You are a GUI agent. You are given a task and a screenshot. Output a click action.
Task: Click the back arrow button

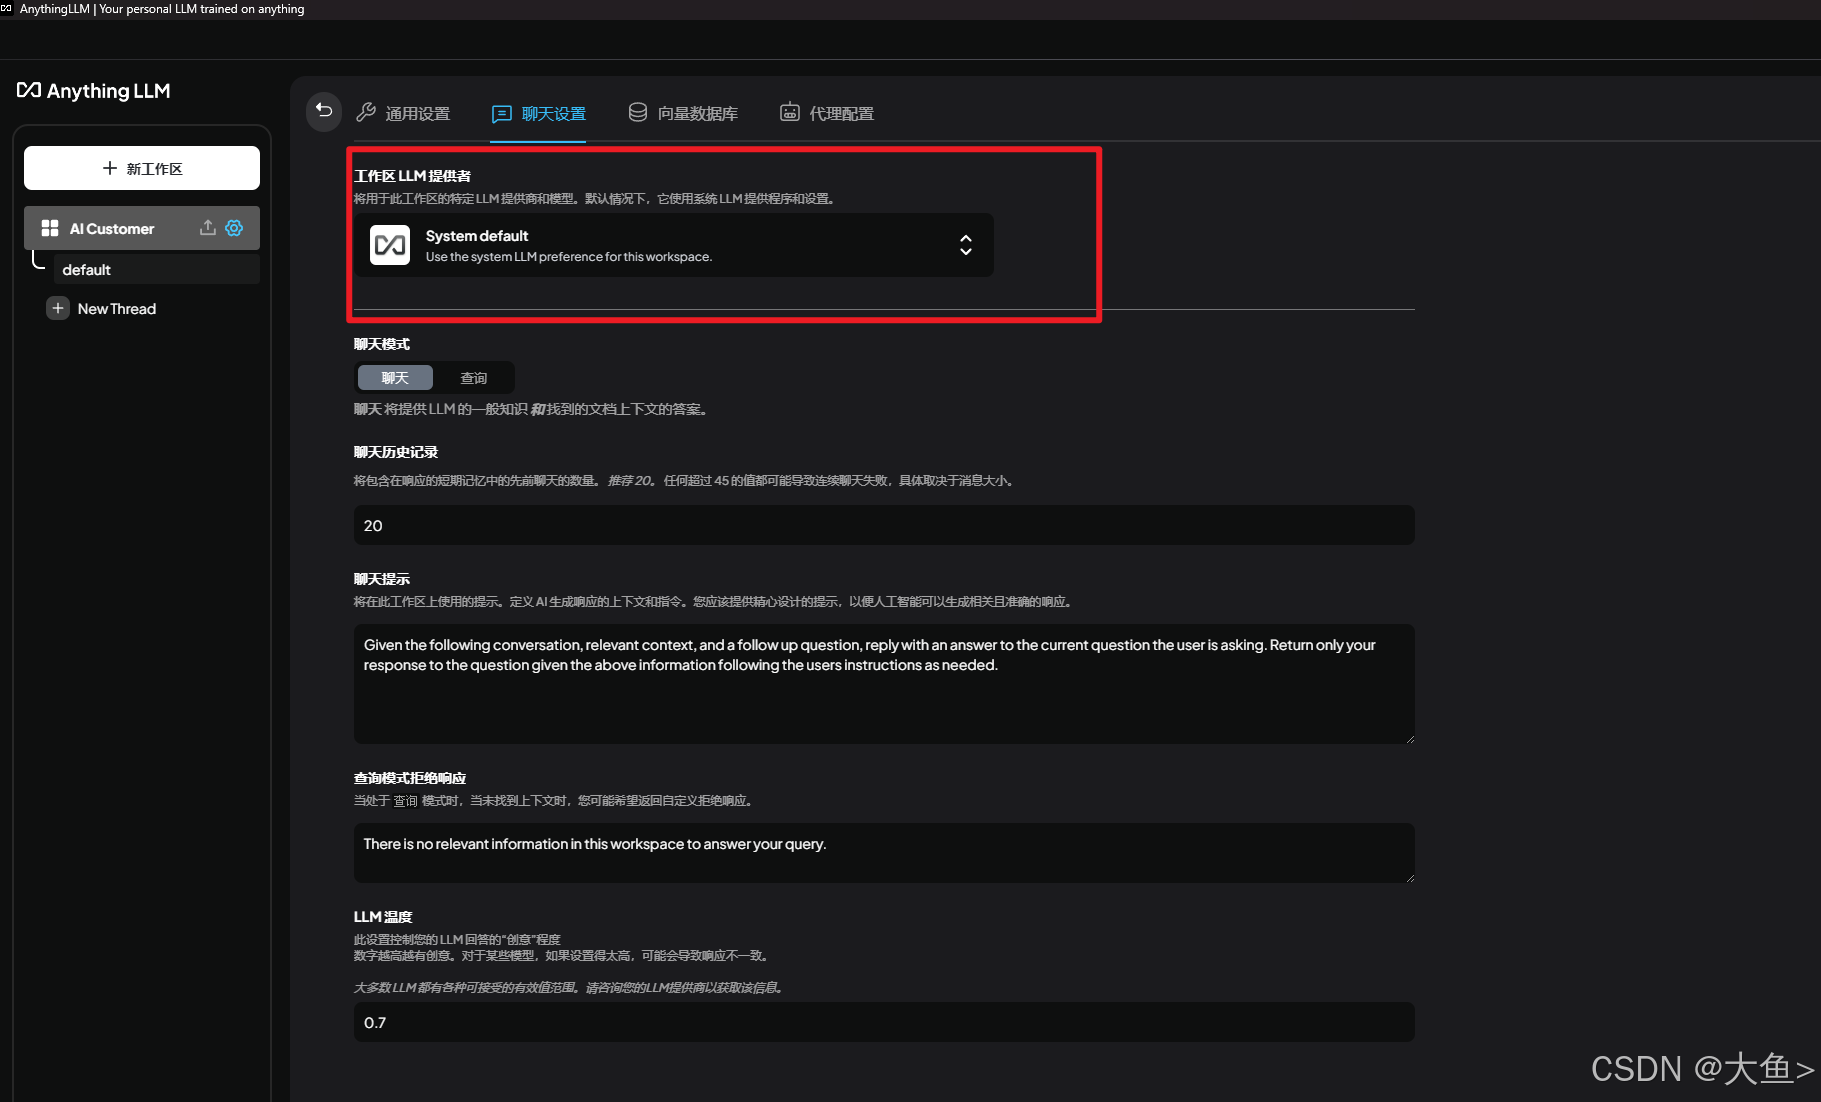point(324,111)
